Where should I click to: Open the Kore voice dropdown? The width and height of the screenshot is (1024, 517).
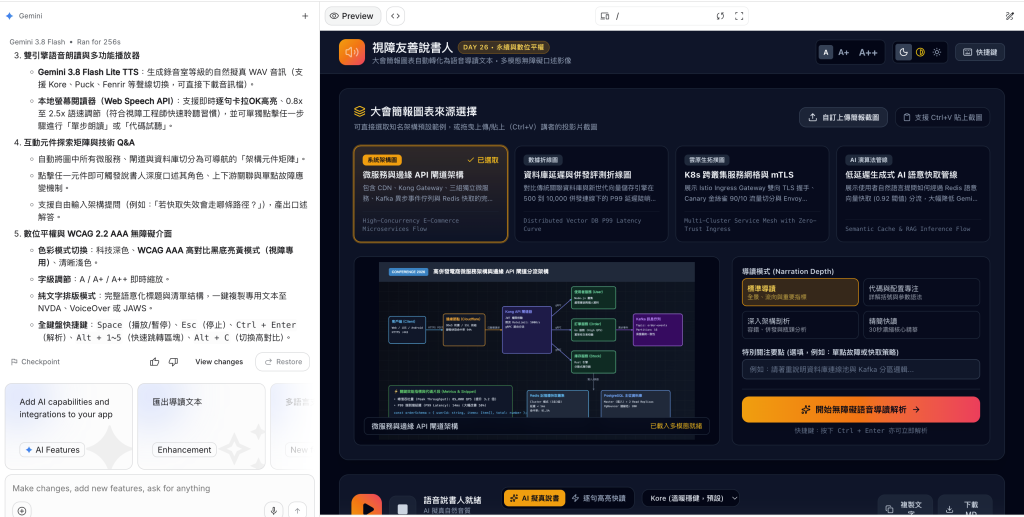tap(691, 498)
